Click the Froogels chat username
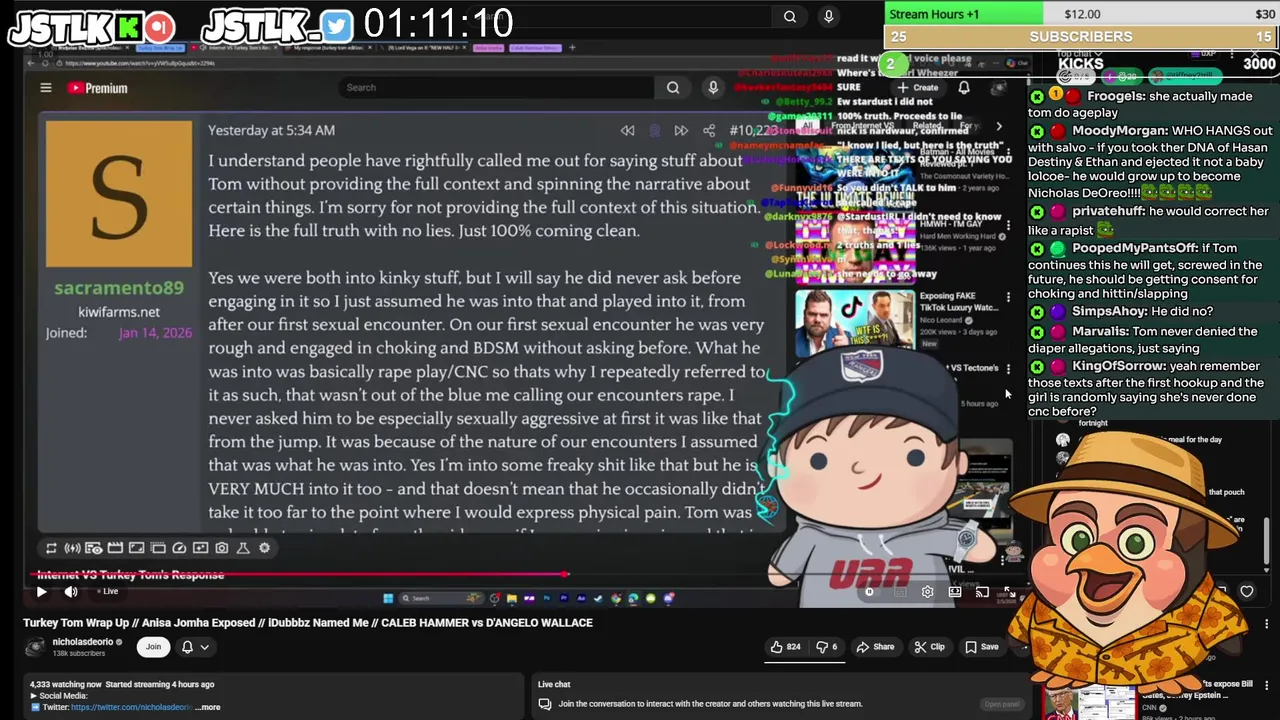The height and width of the screenshot is (720, 1280). pyautogui.click(x=1115, y=97)
